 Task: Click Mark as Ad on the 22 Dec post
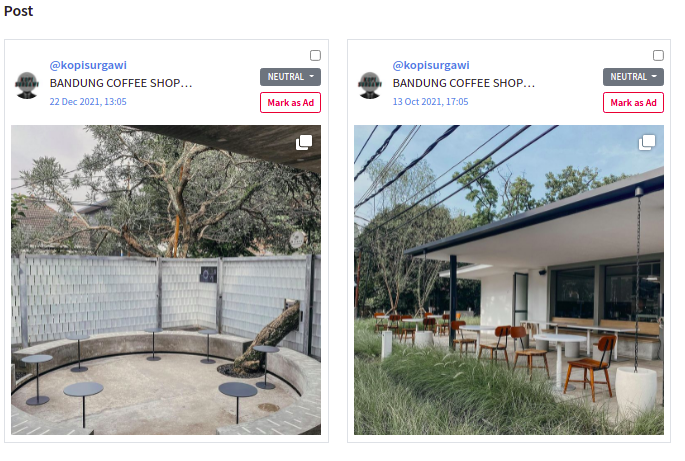coord(291,103)
